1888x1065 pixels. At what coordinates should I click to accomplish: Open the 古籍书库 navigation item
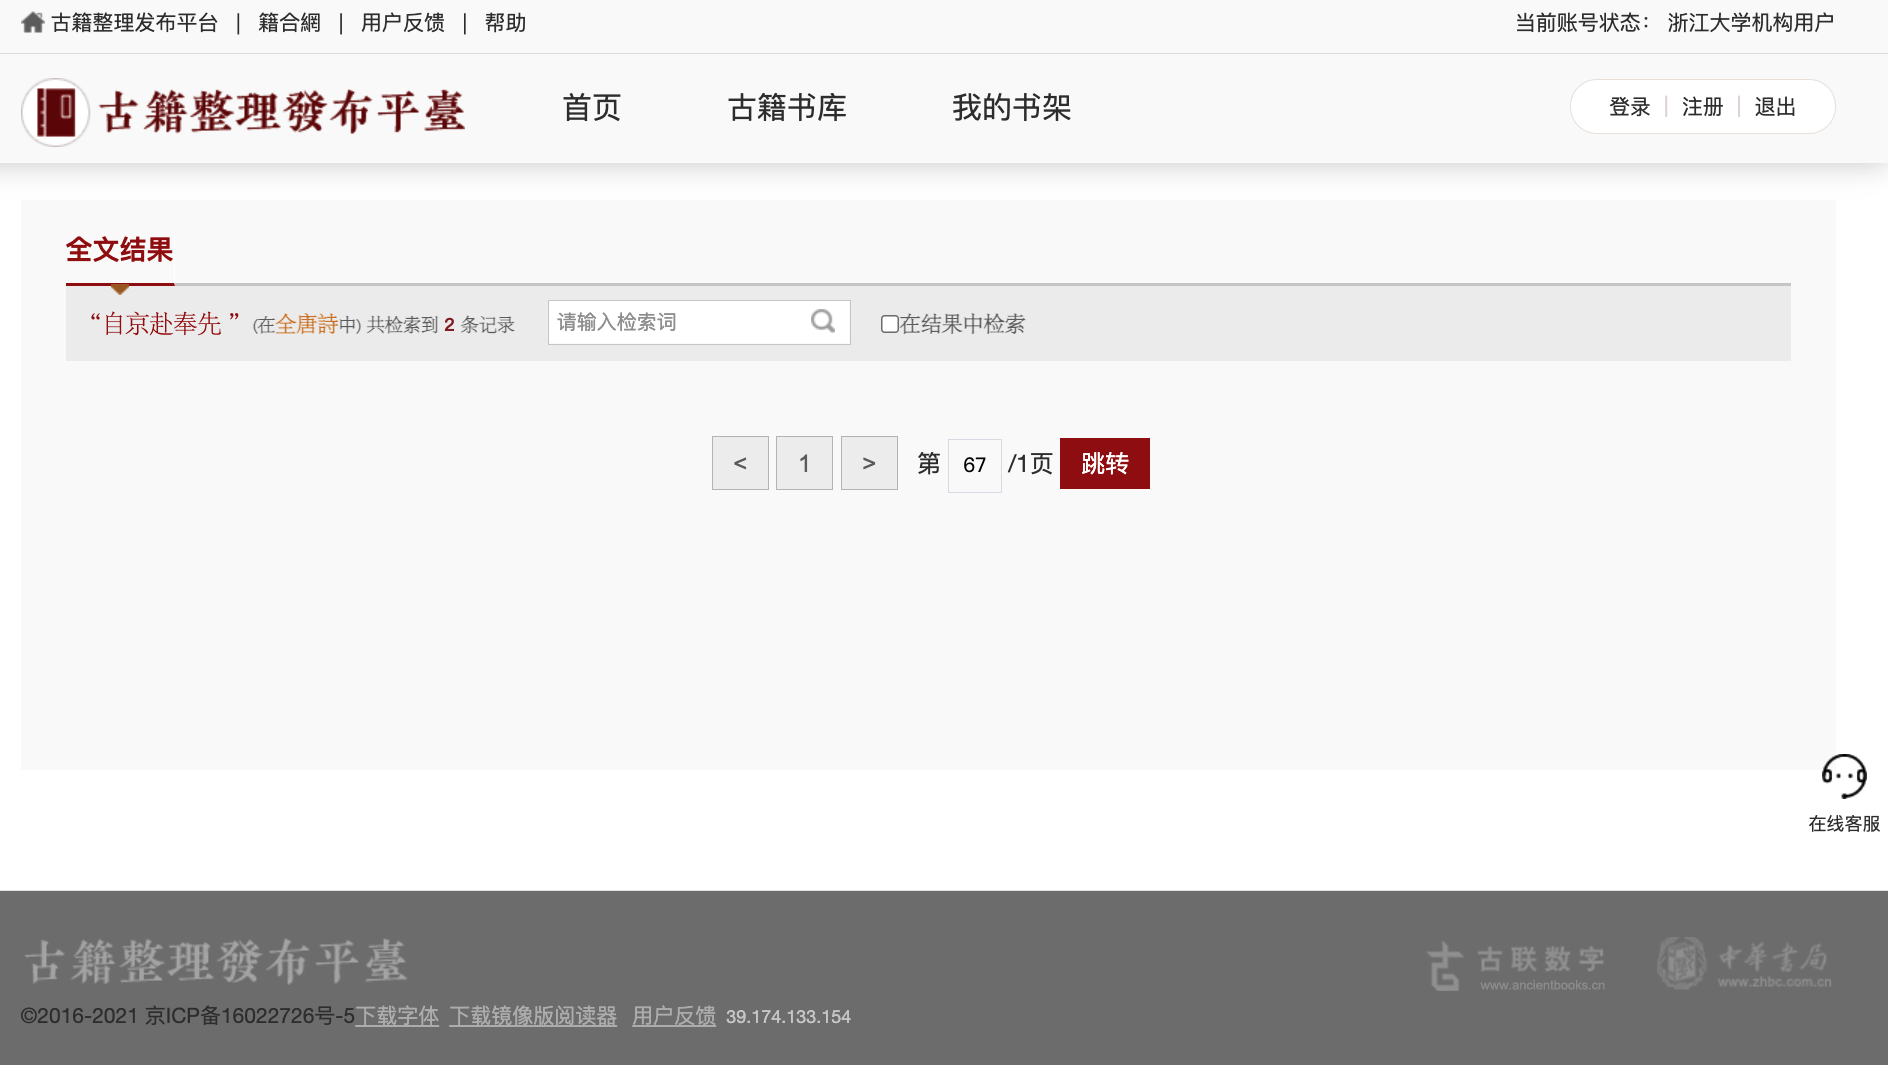787,108
